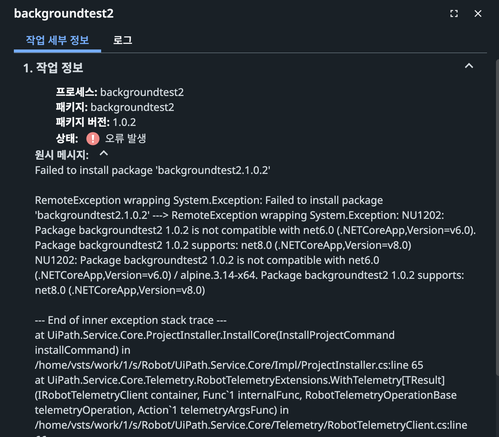Click the ProjectInstaller.cs:line 65 path text
The image size is (499, 437).
(x=229, y=365)
